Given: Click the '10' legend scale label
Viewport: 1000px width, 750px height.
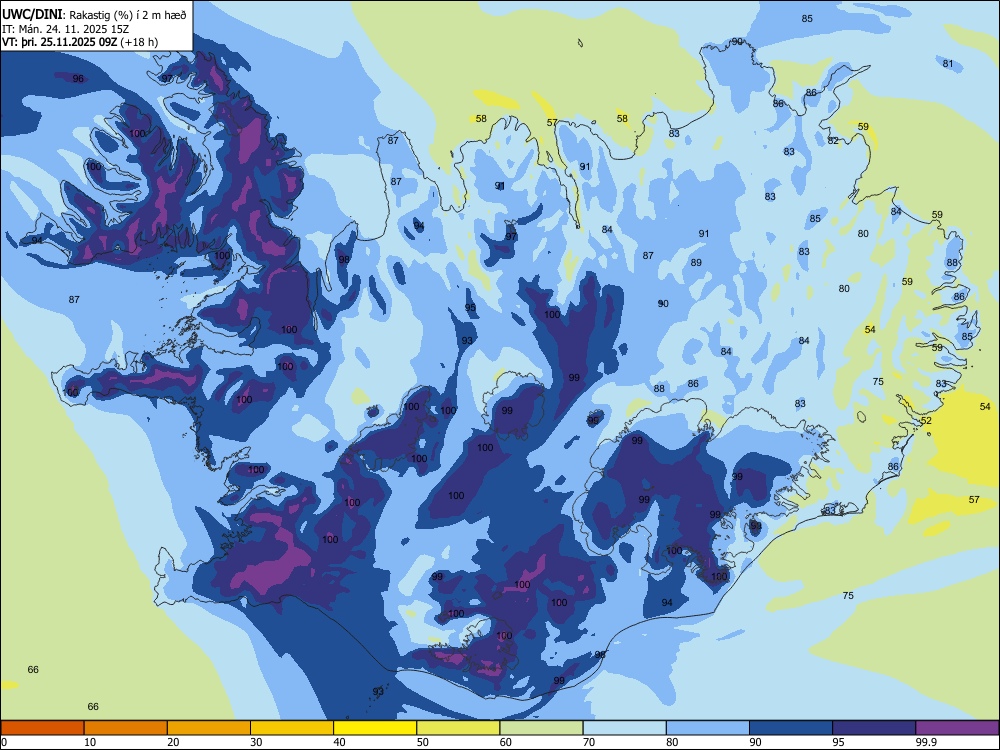Looking at the screenshot, I should [90, 742].
